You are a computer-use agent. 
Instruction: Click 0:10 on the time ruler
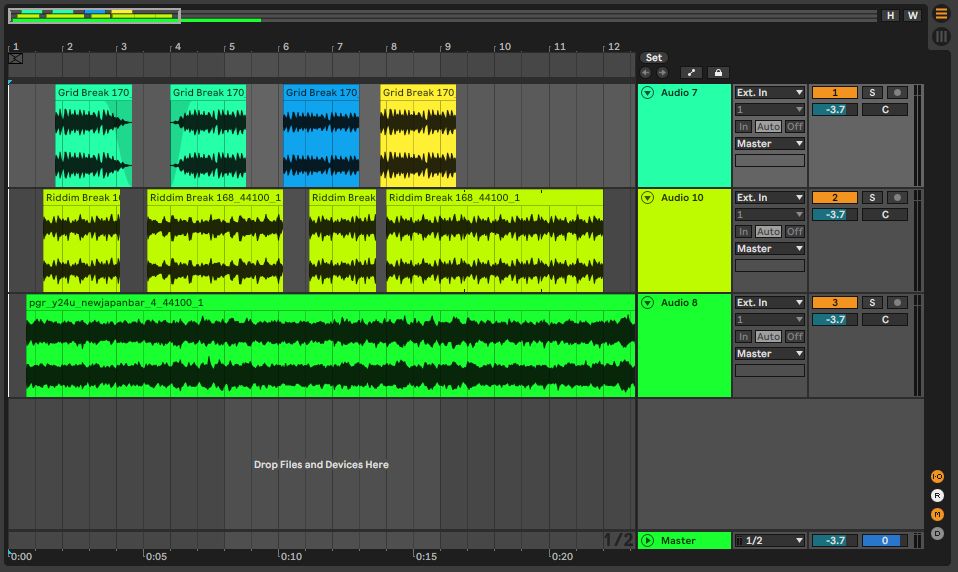click(291, 557)
